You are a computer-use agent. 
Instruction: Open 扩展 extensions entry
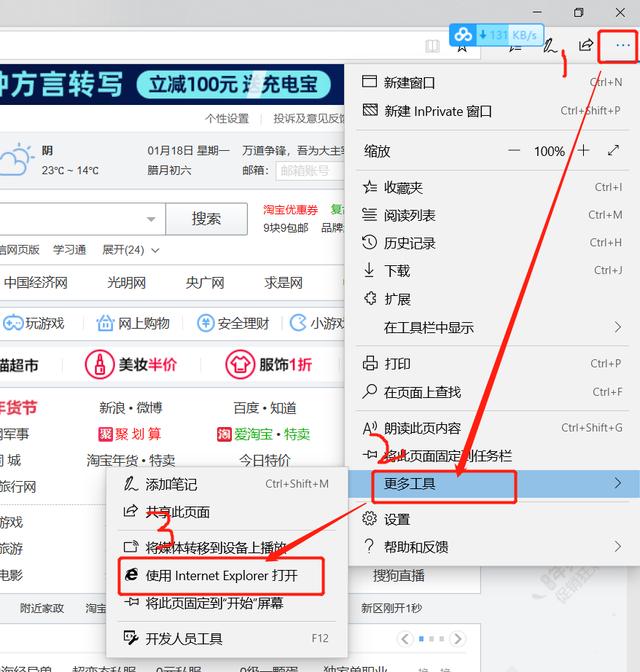[x=492, y=299]
